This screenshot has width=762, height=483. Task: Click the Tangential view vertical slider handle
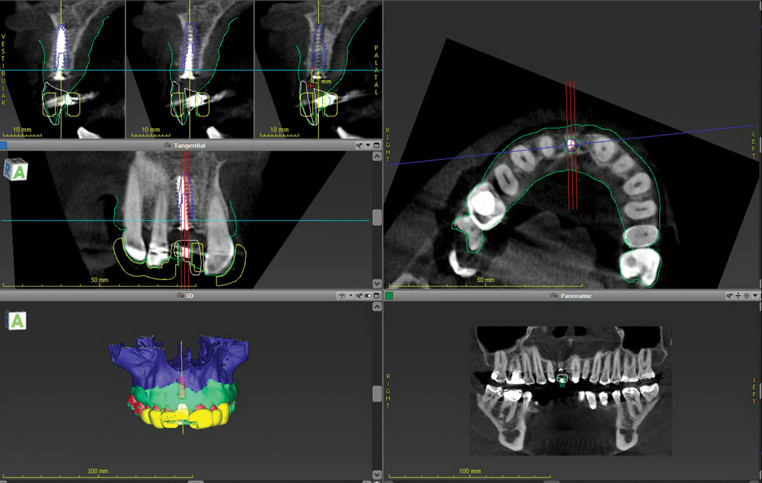tap(376, 217)
